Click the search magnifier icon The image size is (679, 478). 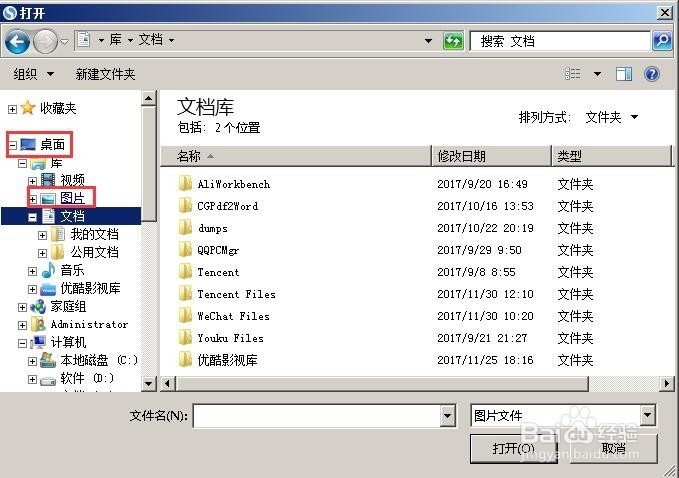pos(662,41)
